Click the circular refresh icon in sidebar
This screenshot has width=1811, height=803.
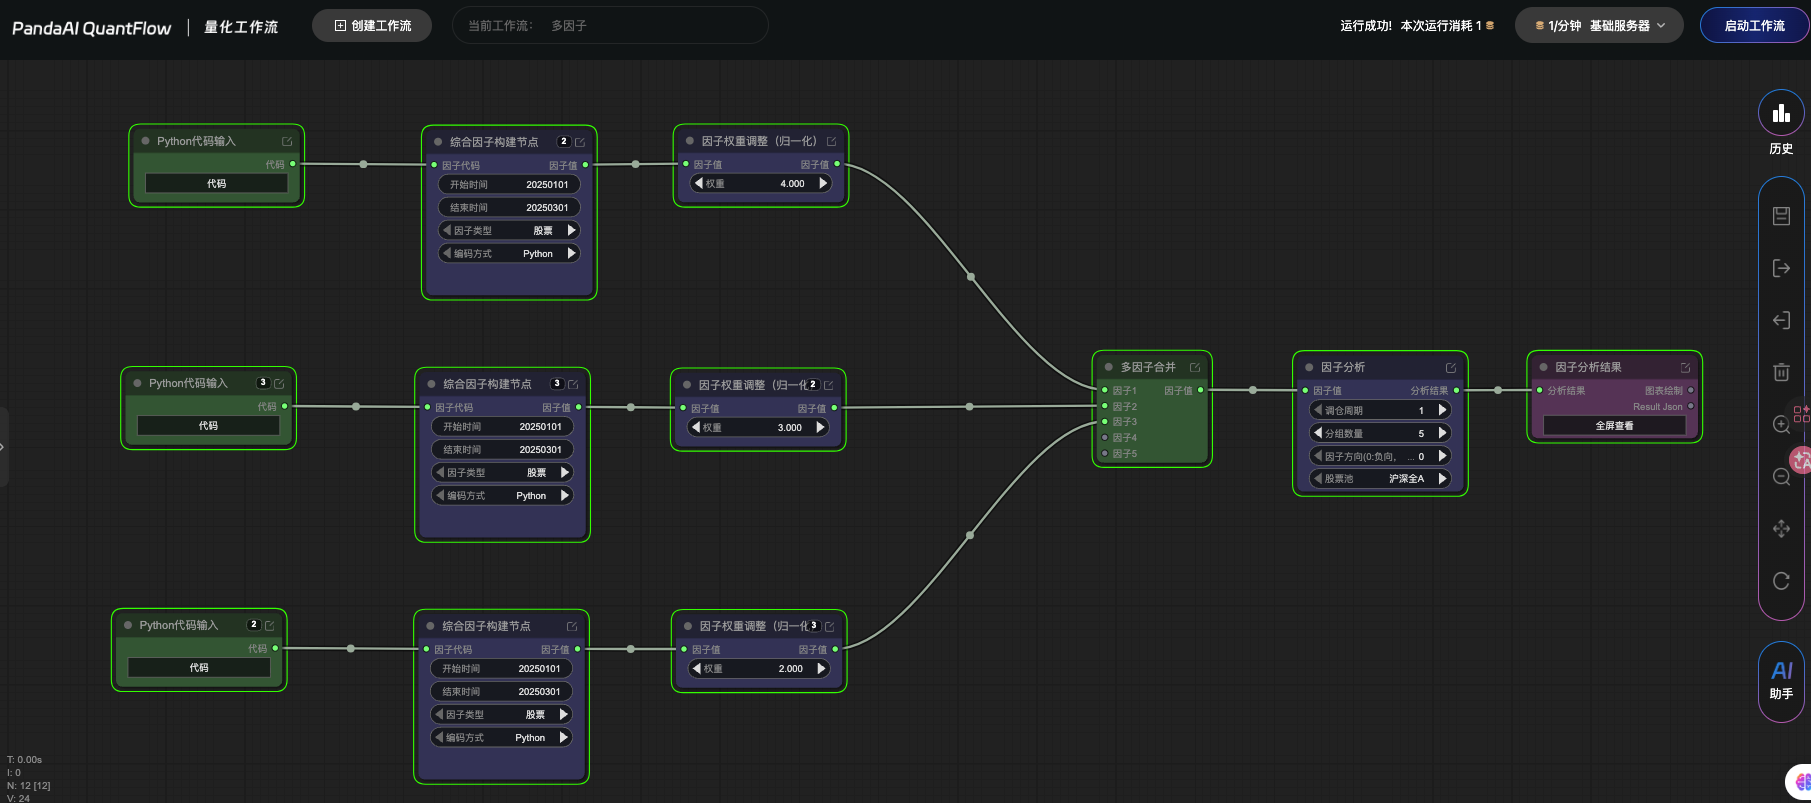pyautogui.click(x=1781, y=580)
